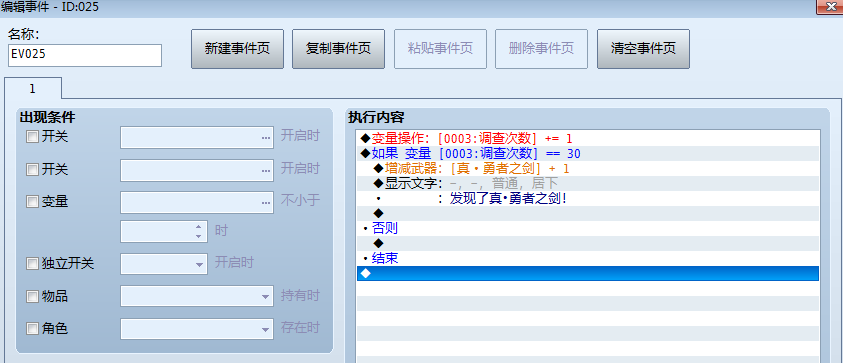
Task: Open the 独立开关 dropdown
Action: tap(164, 264)
